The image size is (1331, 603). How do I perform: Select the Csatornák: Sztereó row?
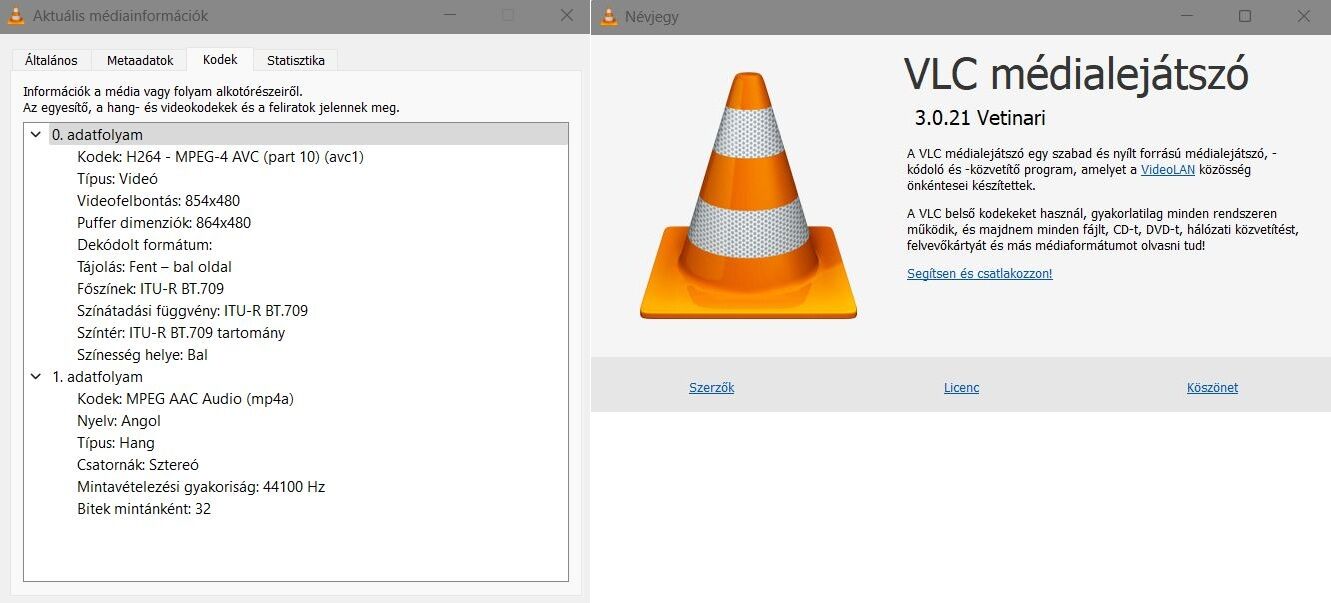(x=296, y=464)
